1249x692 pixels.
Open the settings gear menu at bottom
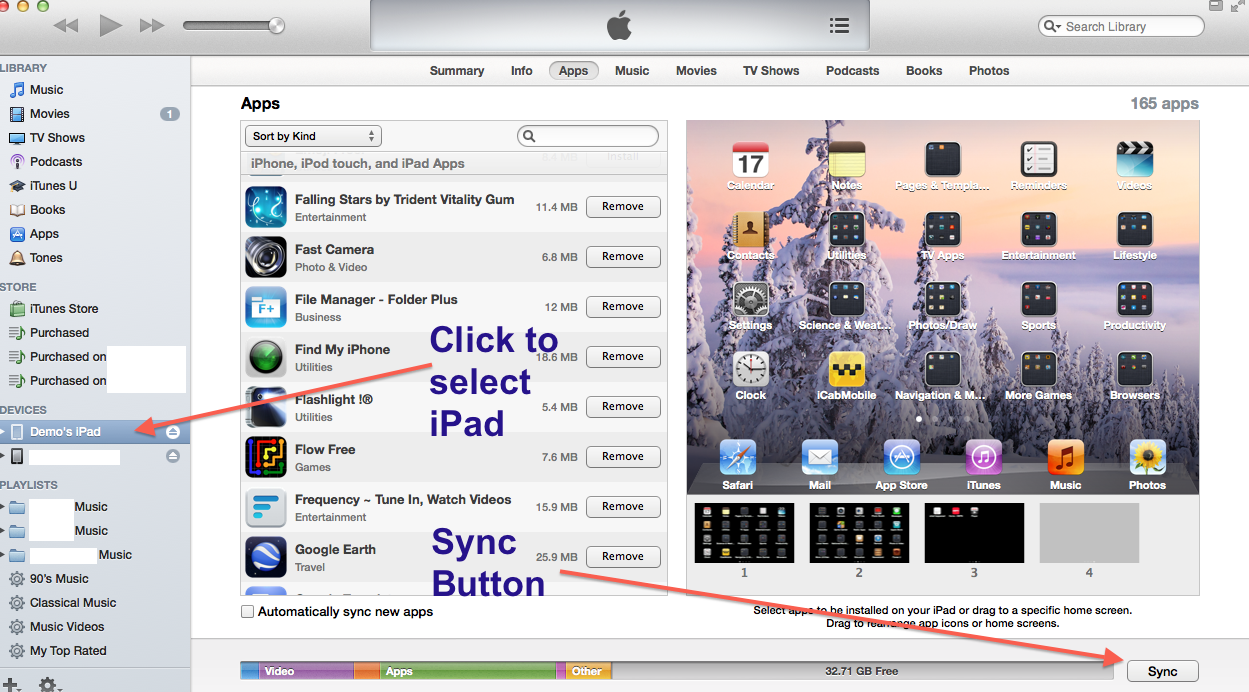(51, 685)
